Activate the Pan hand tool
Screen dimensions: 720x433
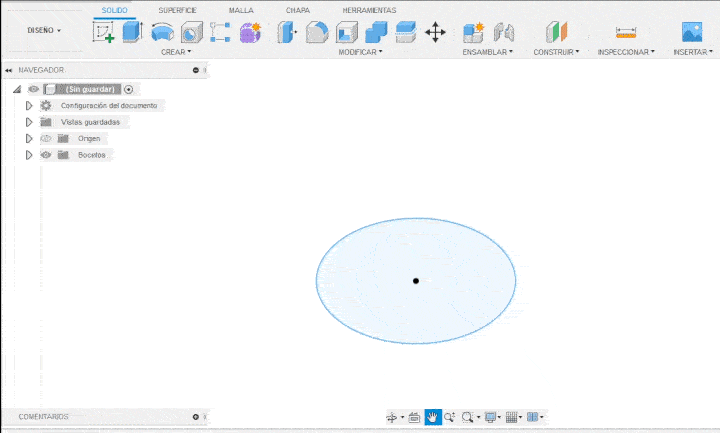[x=432, y=417]
